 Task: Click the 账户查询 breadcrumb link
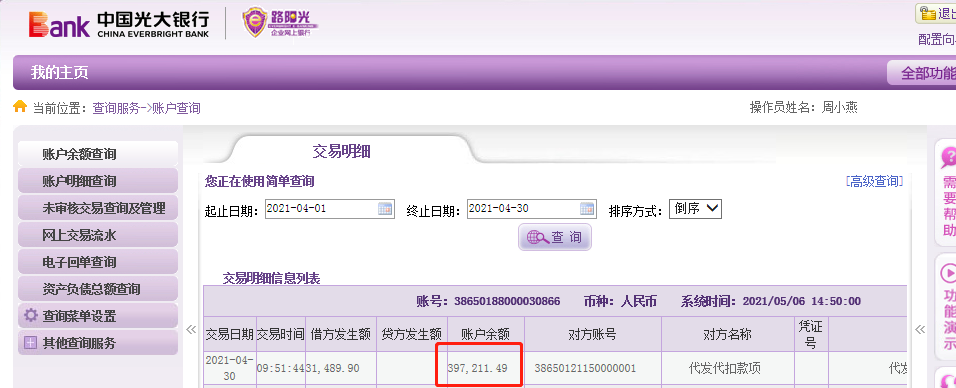click(176, 108)
